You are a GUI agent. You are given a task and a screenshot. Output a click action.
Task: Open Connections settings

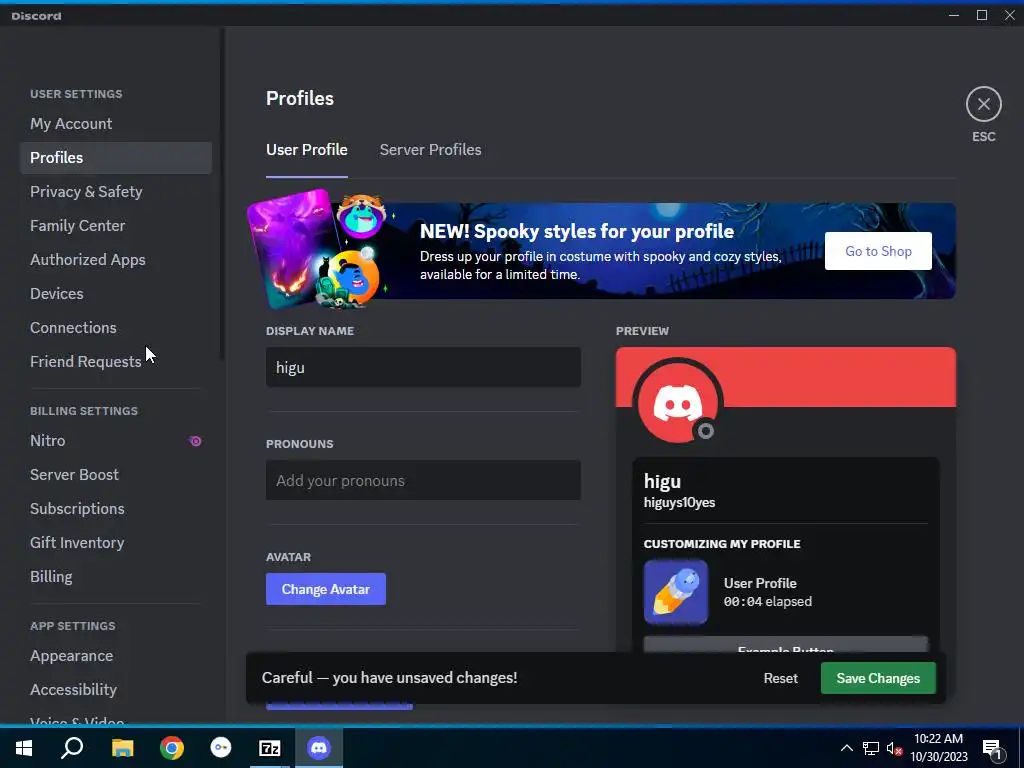pos(116,327)
